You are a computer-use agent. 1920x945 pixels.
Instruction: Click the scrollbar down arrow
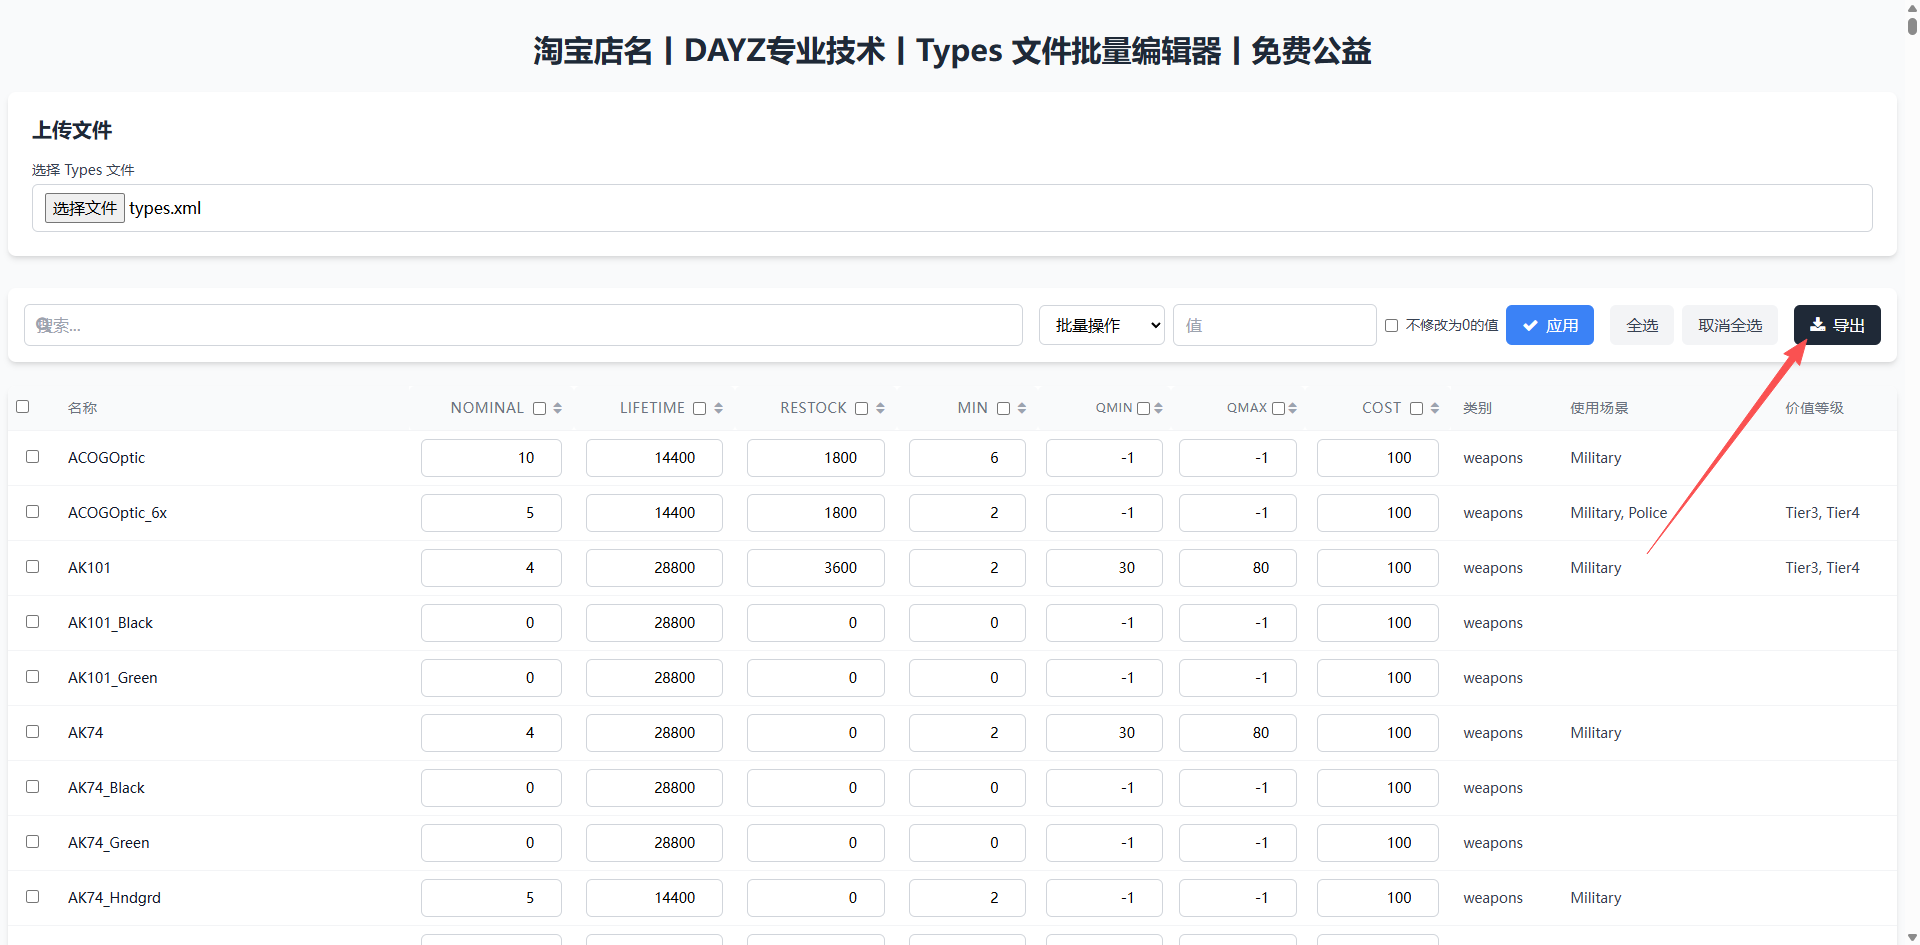point(1912,938)
